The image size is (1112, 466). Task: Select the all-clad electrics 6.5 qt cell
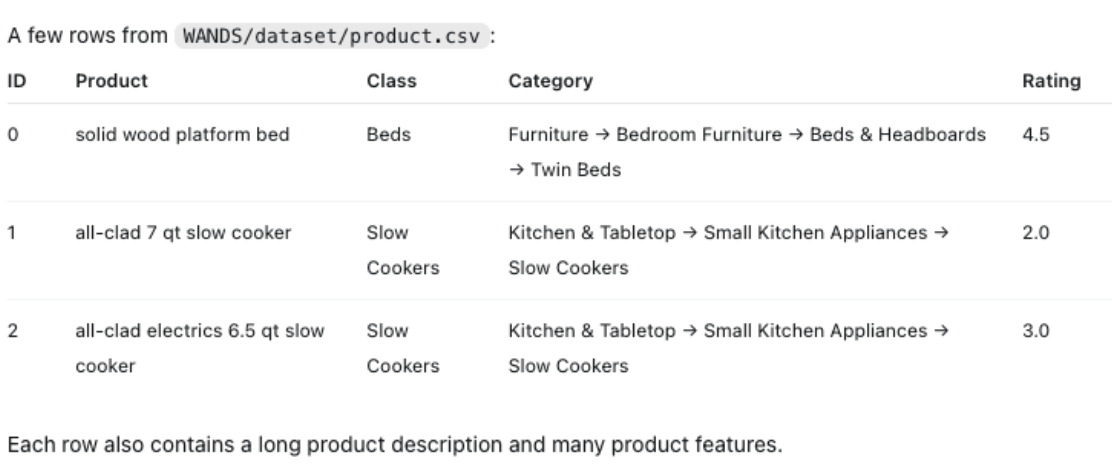click(200, 348)
